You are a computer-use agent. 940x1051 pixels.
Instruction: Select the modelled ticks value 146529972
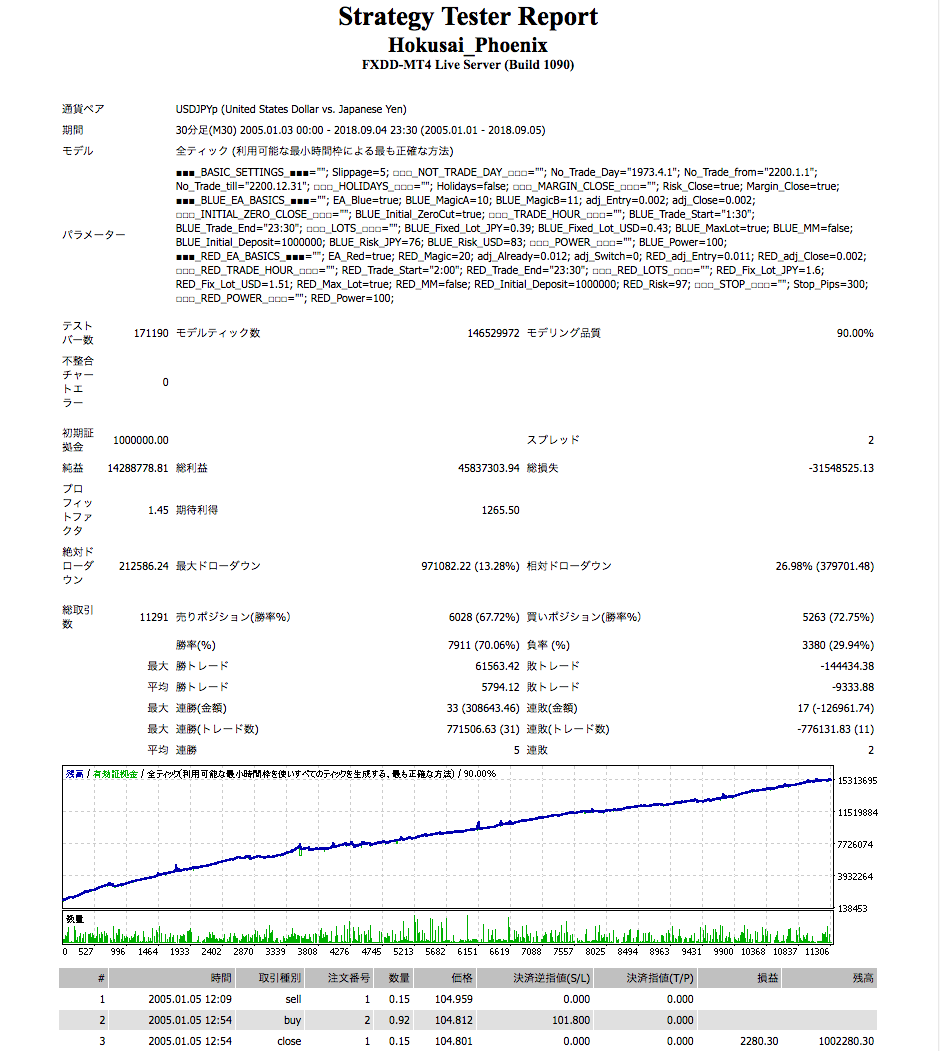[x=493, y=333]
